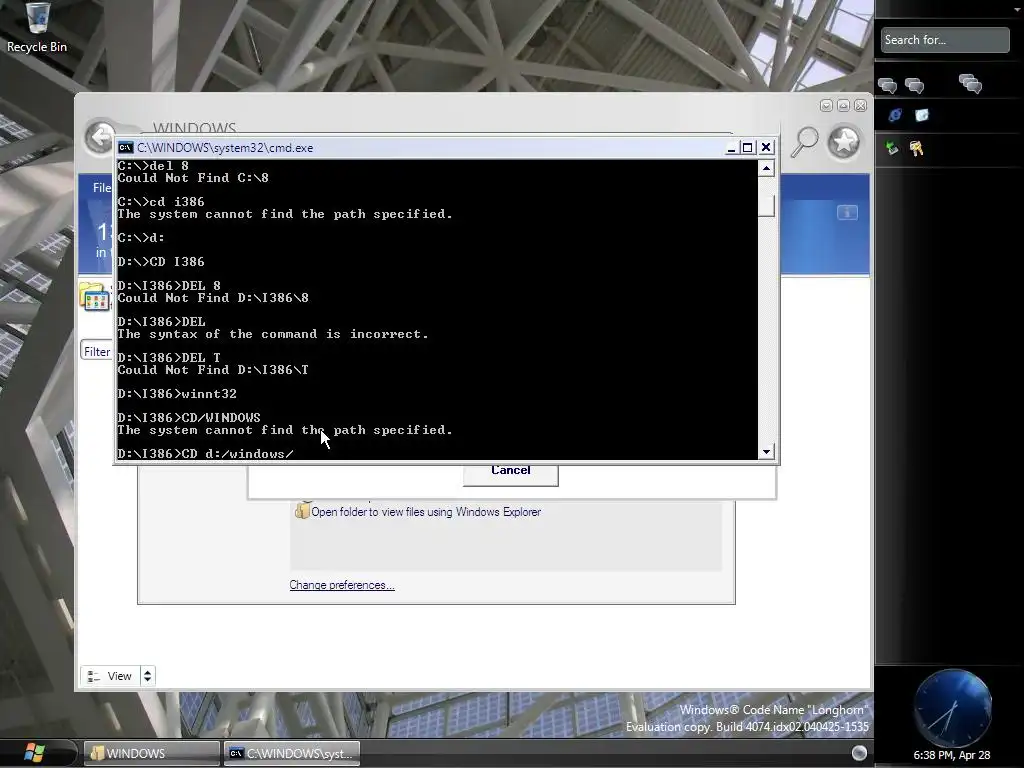The width and height of the screenshot is (1024, 768).
Task: Click Cancel in the dialog behind cmd
Action: (x=511, y=474)
